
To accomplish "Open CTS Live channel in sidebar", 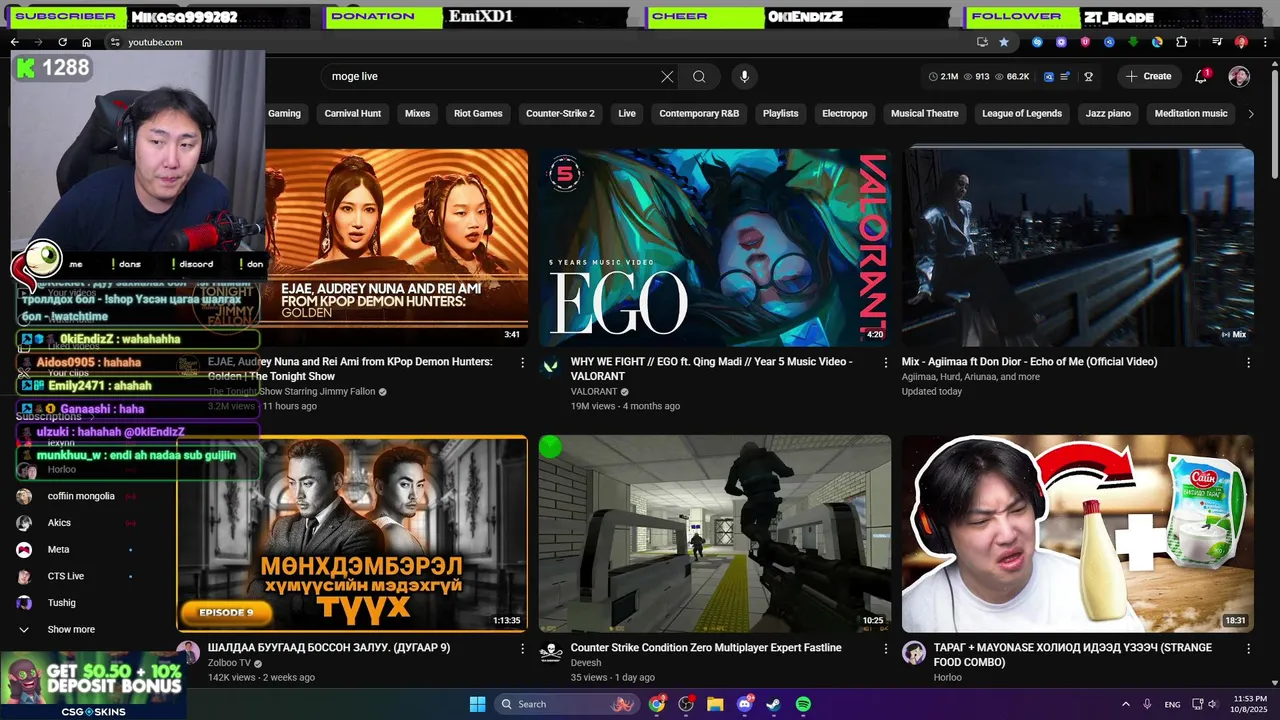I will click(65, 576).
